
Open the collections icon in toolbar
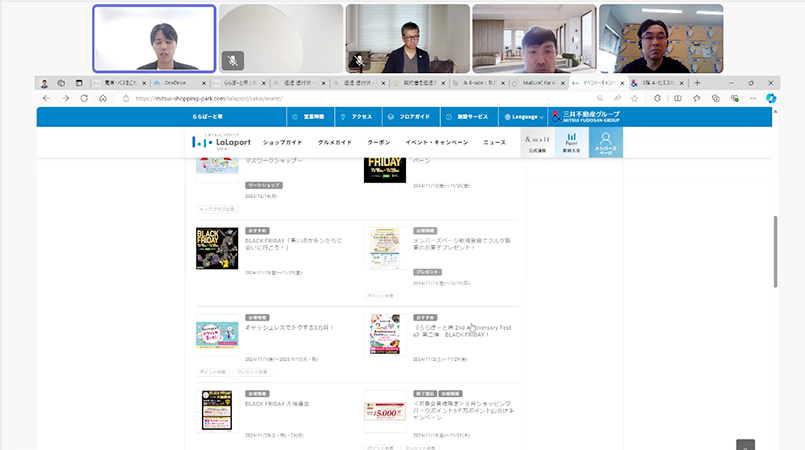pos(716,99)
